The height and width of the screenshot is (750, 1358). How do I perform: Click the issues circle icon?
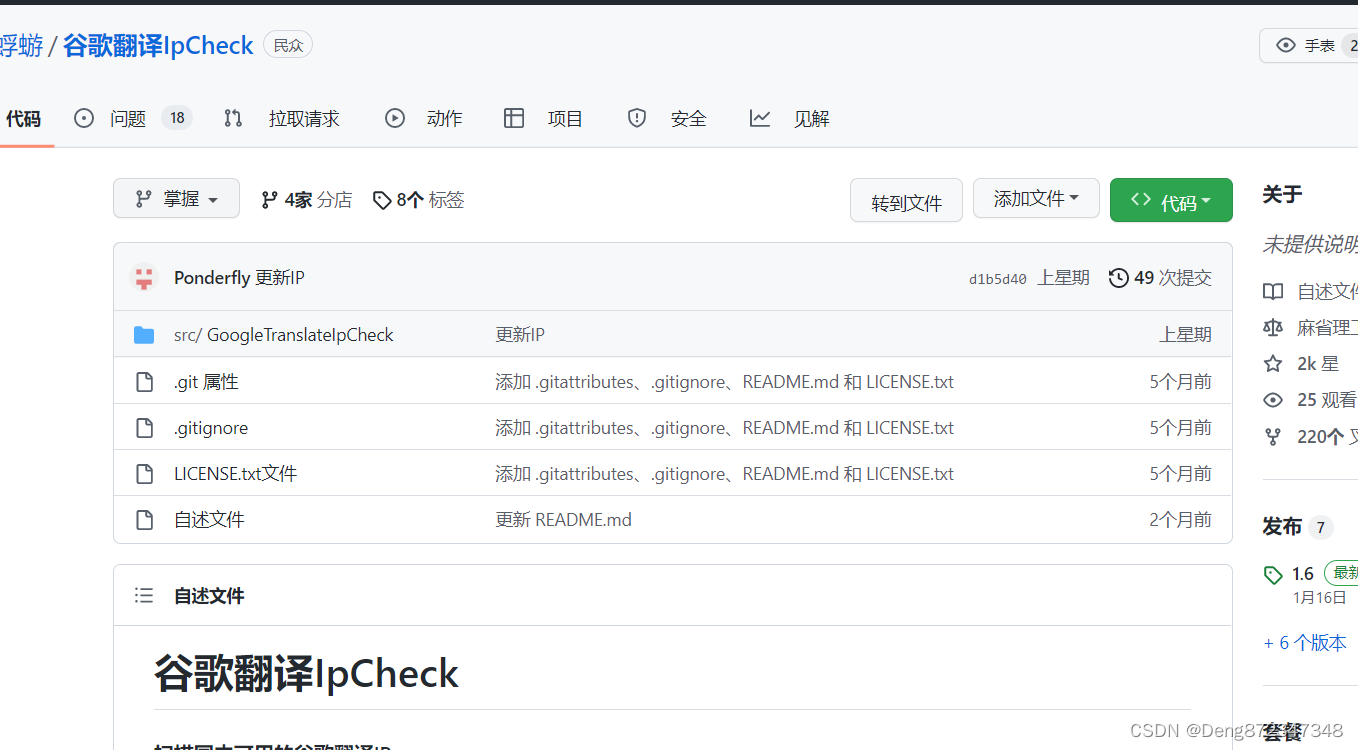pos(84,118)
